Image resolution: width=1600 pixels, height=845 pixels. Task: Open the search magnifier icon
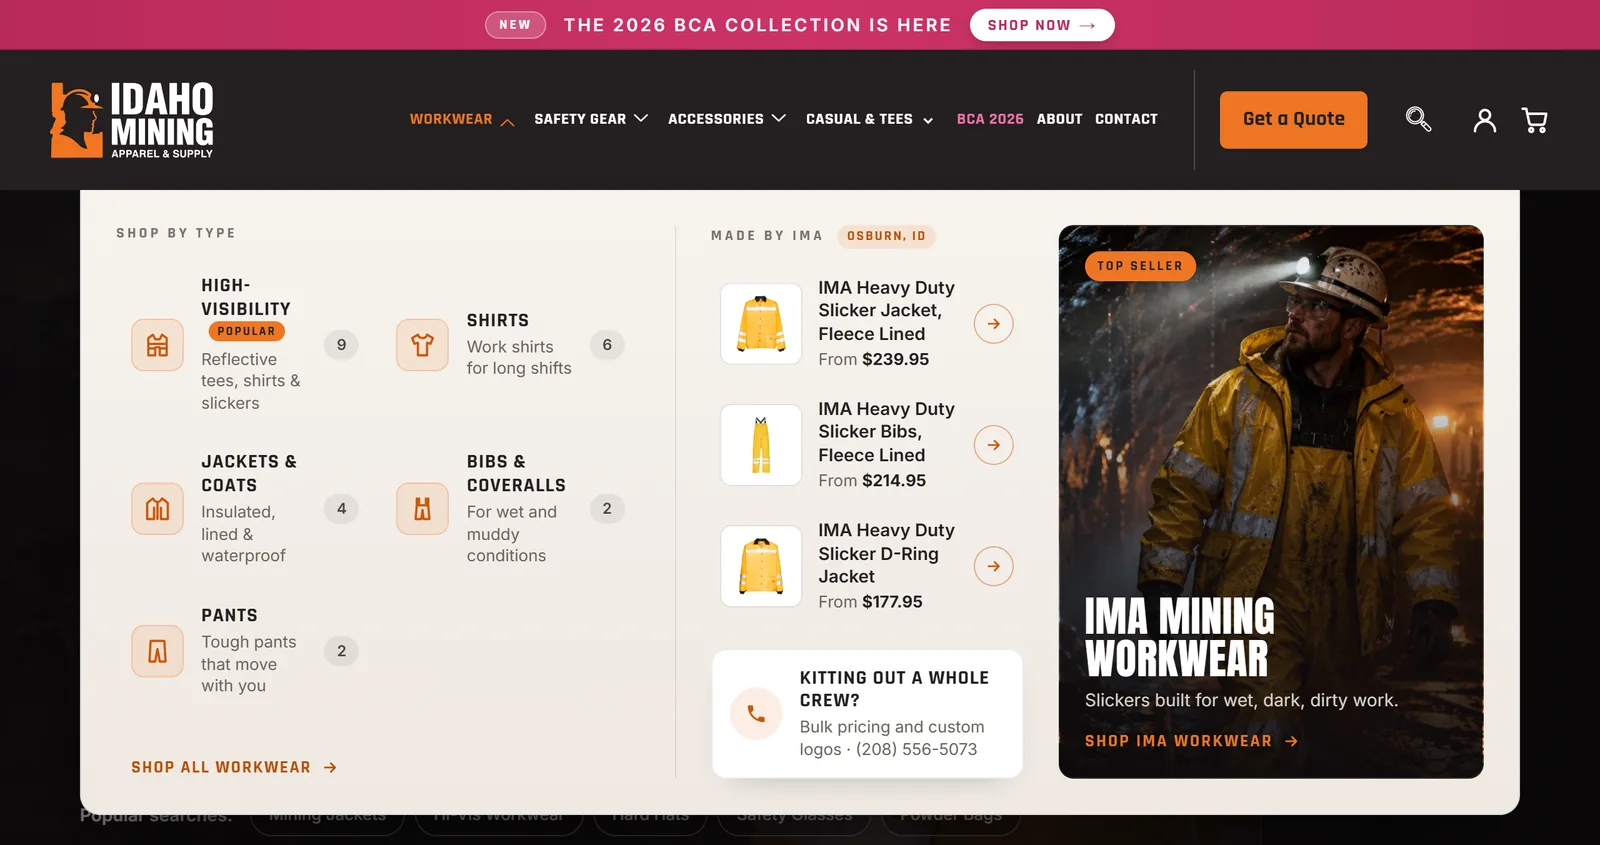tap(1418, 120)
